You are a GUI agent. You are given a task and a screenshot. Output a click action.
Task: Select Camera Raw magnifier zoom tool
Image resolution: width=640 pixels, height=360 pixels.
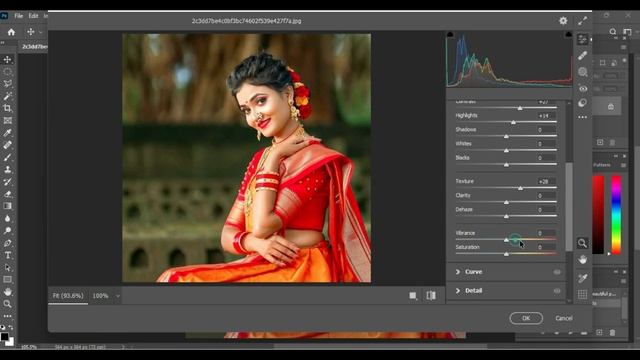582,243
